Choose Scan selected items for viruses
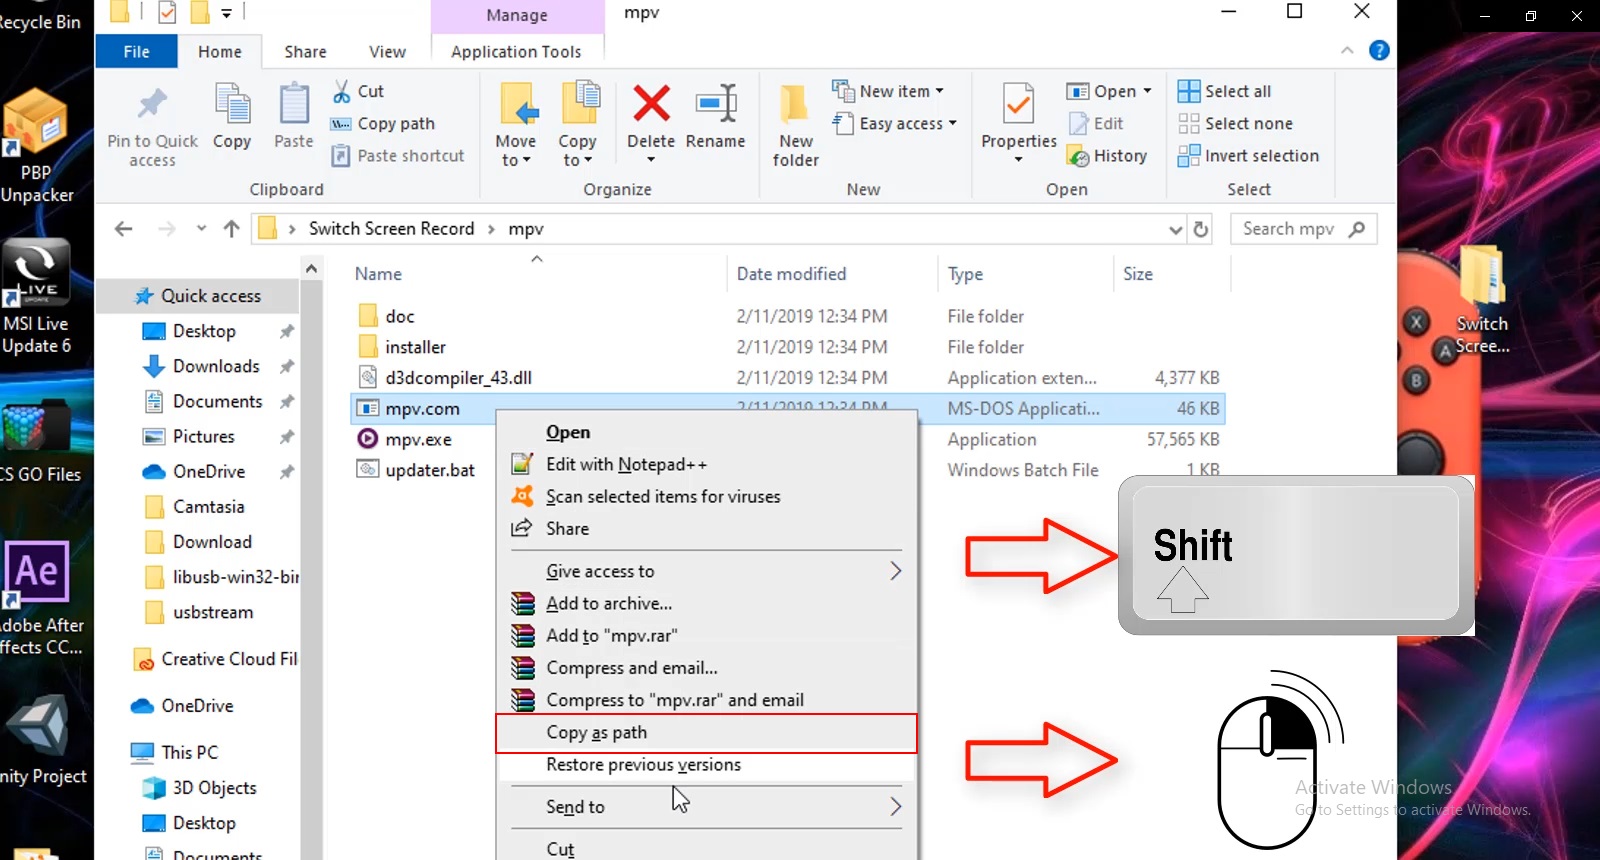The image size is (1600, 860). [707, 496]
